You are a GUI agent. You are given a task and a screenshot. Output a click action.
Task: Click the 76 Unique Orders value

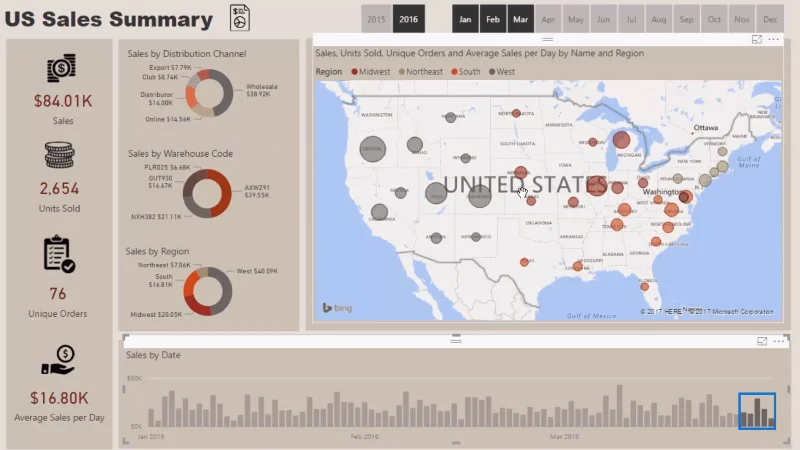coord(58,293)
